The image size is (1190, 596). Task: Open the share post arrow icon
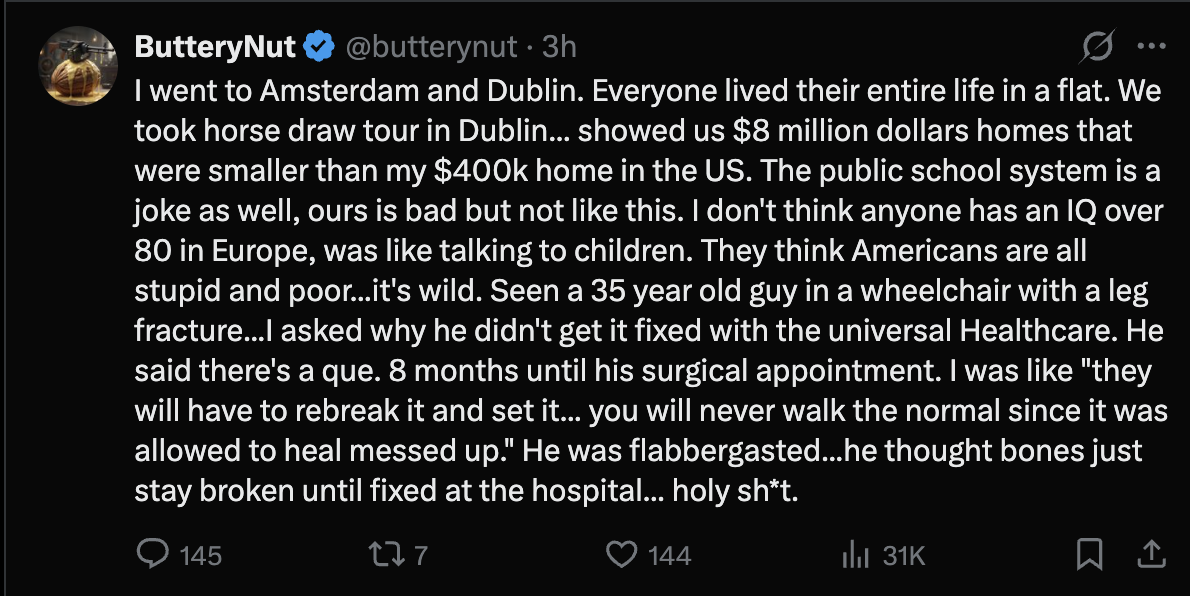pos(1151,554)
